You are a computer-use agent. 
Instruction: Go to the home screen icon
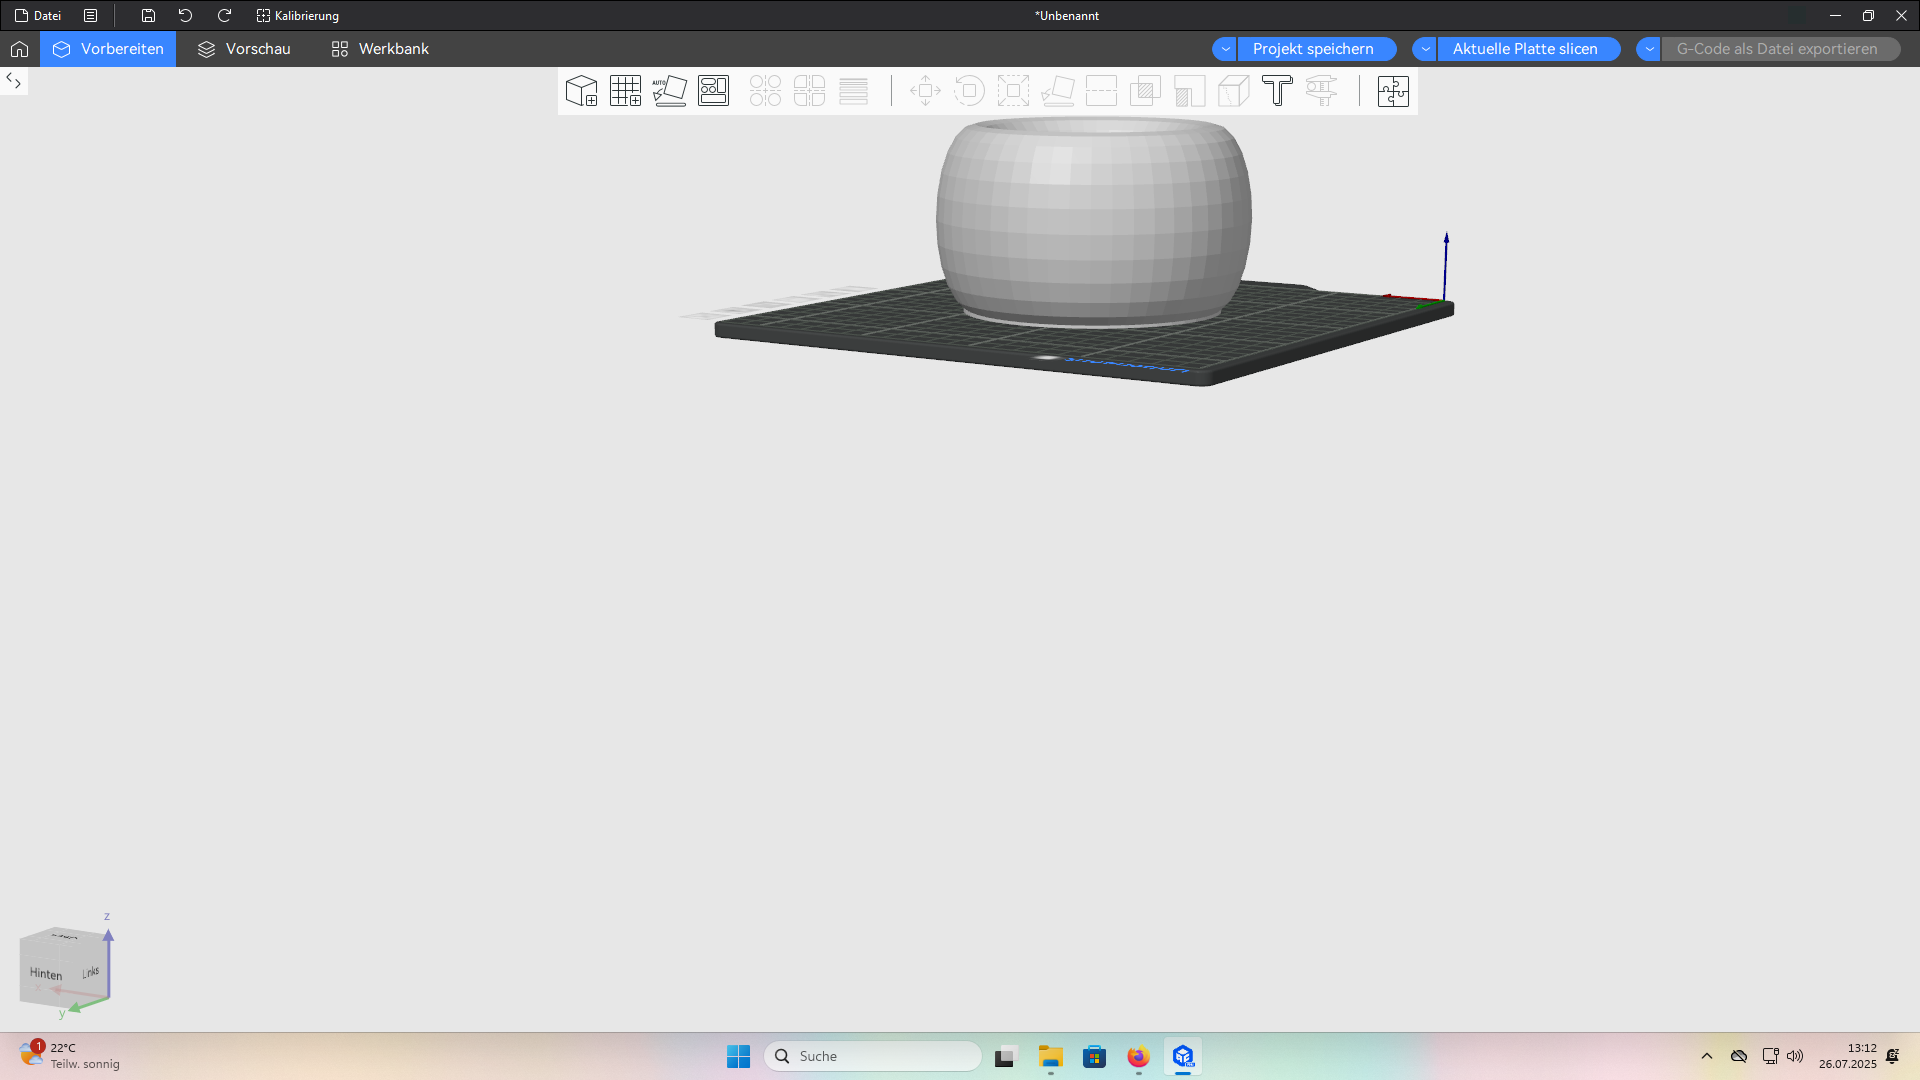click(x=19, y=49)
